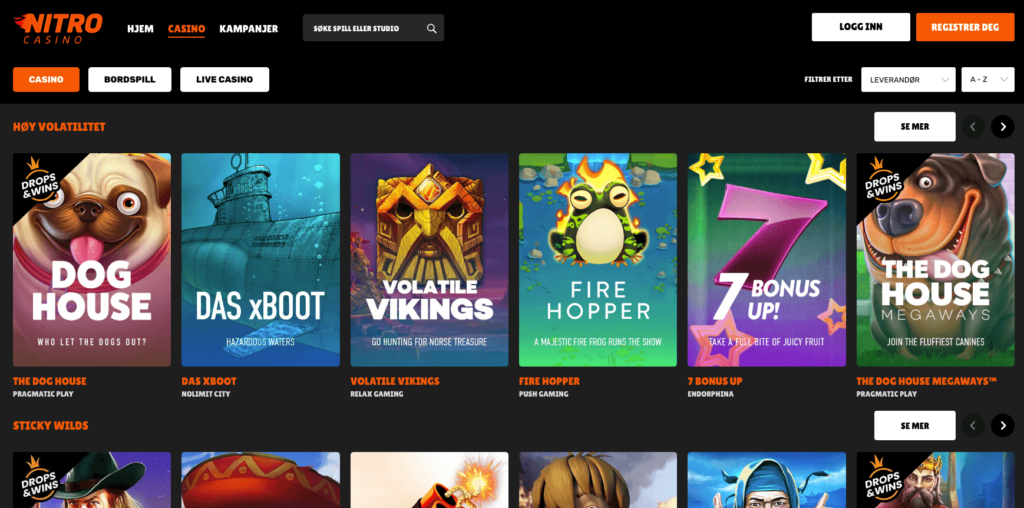Open the 7 Bonus Up game thumbnail
Image resolution: width=1024 pixels, height=508 pixels.
(767, 260)
